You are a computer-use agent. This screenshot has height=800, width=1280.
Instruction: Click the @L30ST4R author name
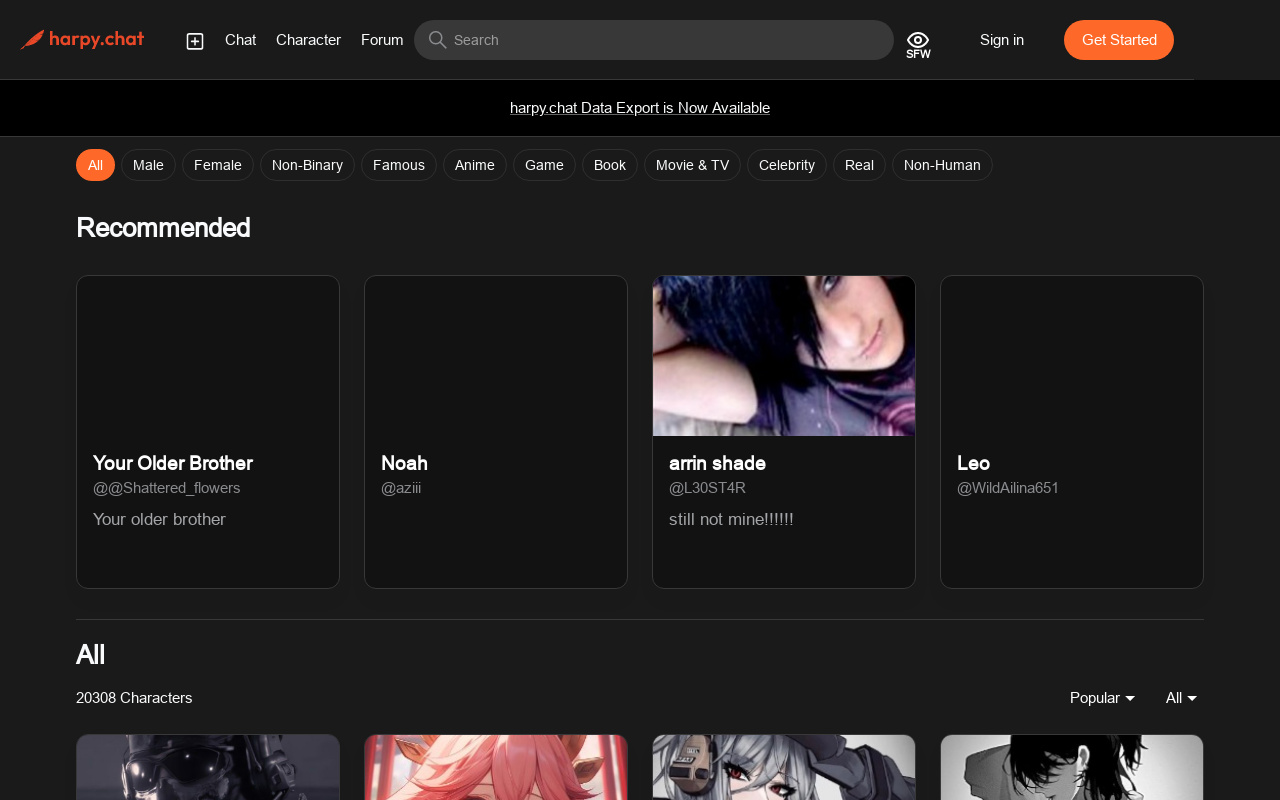[x=707, y=488]
